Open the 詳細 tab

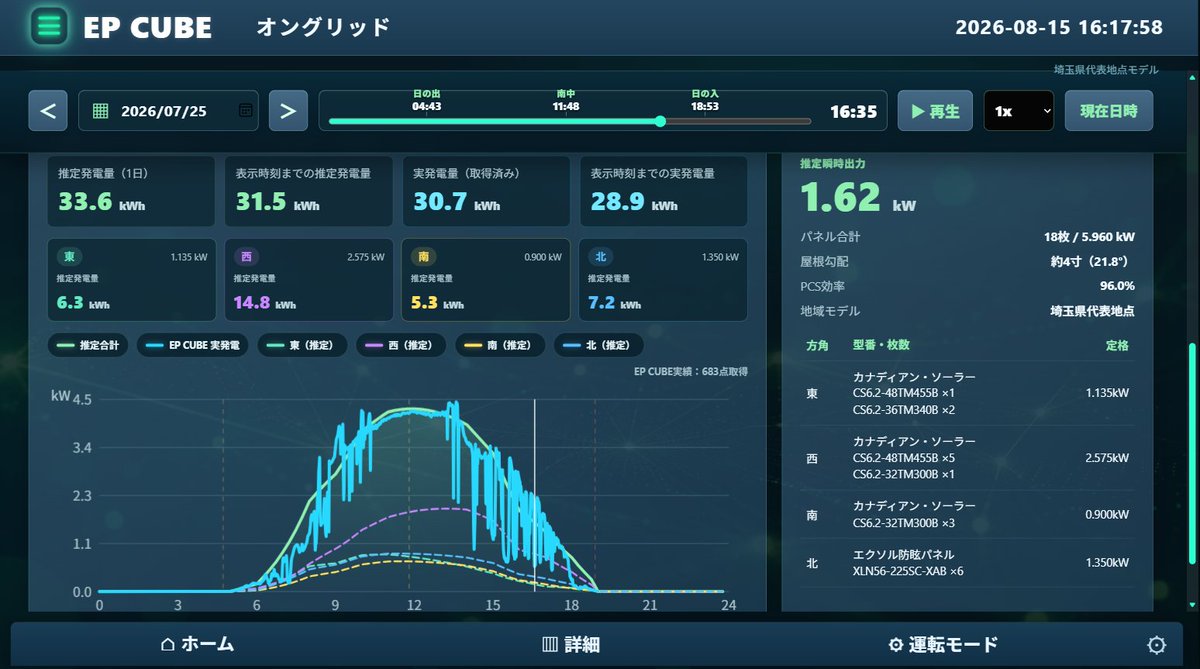point(570,645)
